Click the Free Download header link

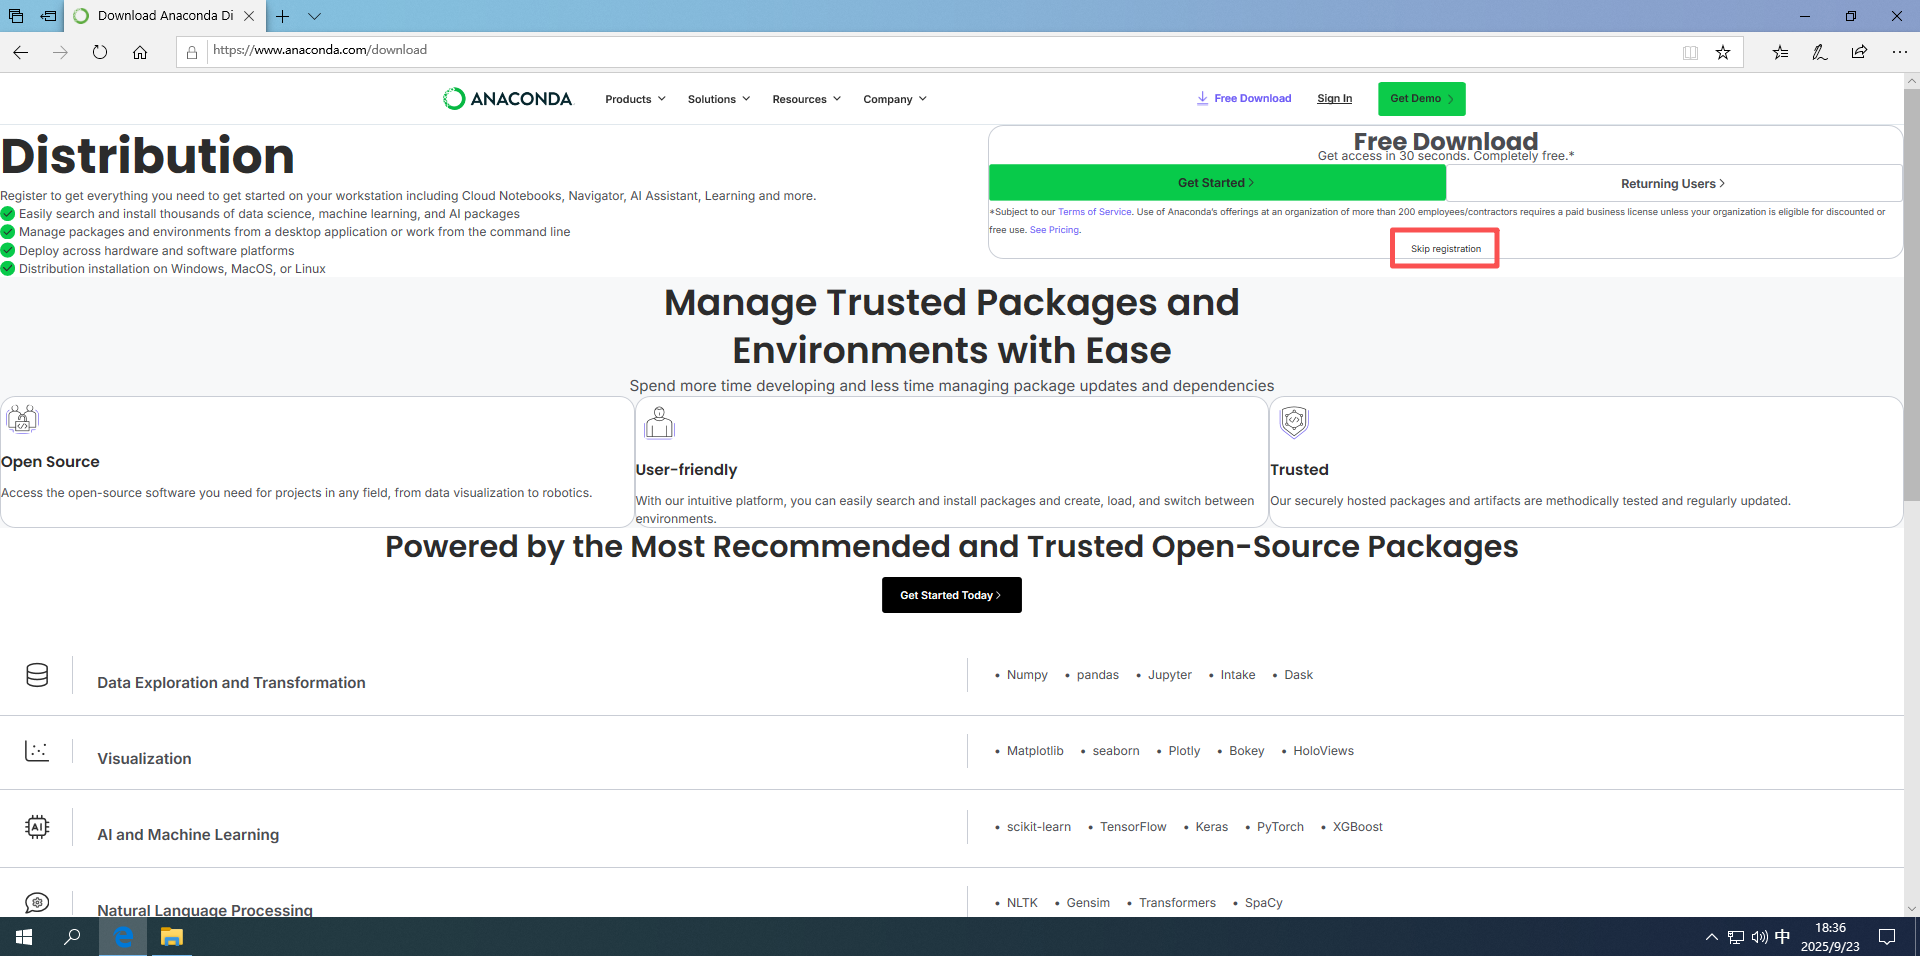coord(1244,98)
